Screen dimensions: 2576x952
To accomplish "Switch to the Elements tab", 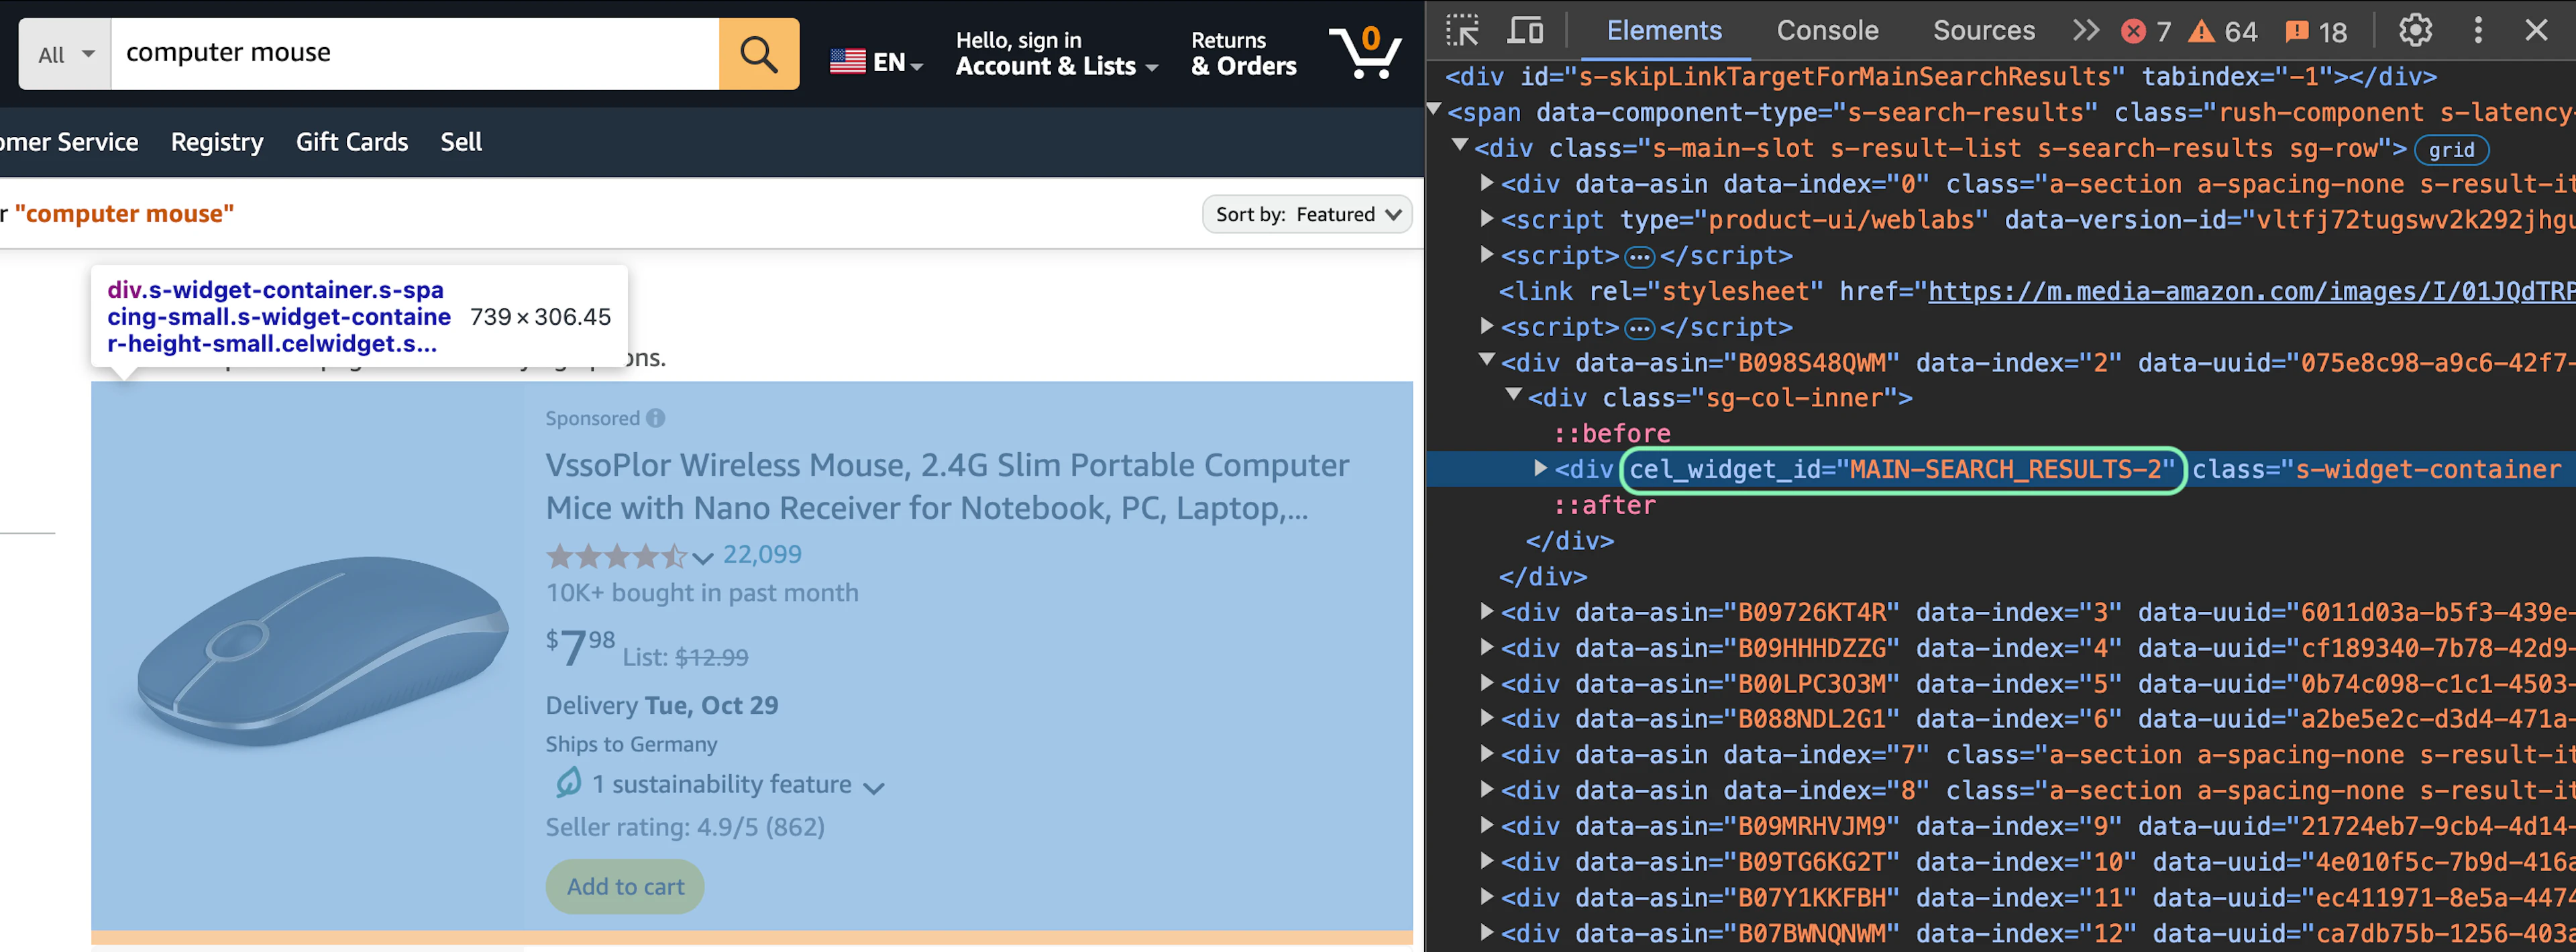I will (1664, 30).
